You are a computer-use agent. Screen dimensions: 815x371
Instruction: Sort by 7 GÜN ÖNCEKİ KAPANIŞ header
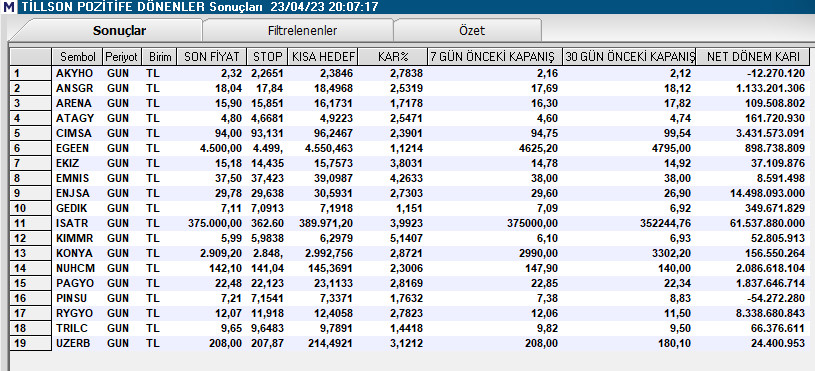pyautogui.click(x=495, y=57)
